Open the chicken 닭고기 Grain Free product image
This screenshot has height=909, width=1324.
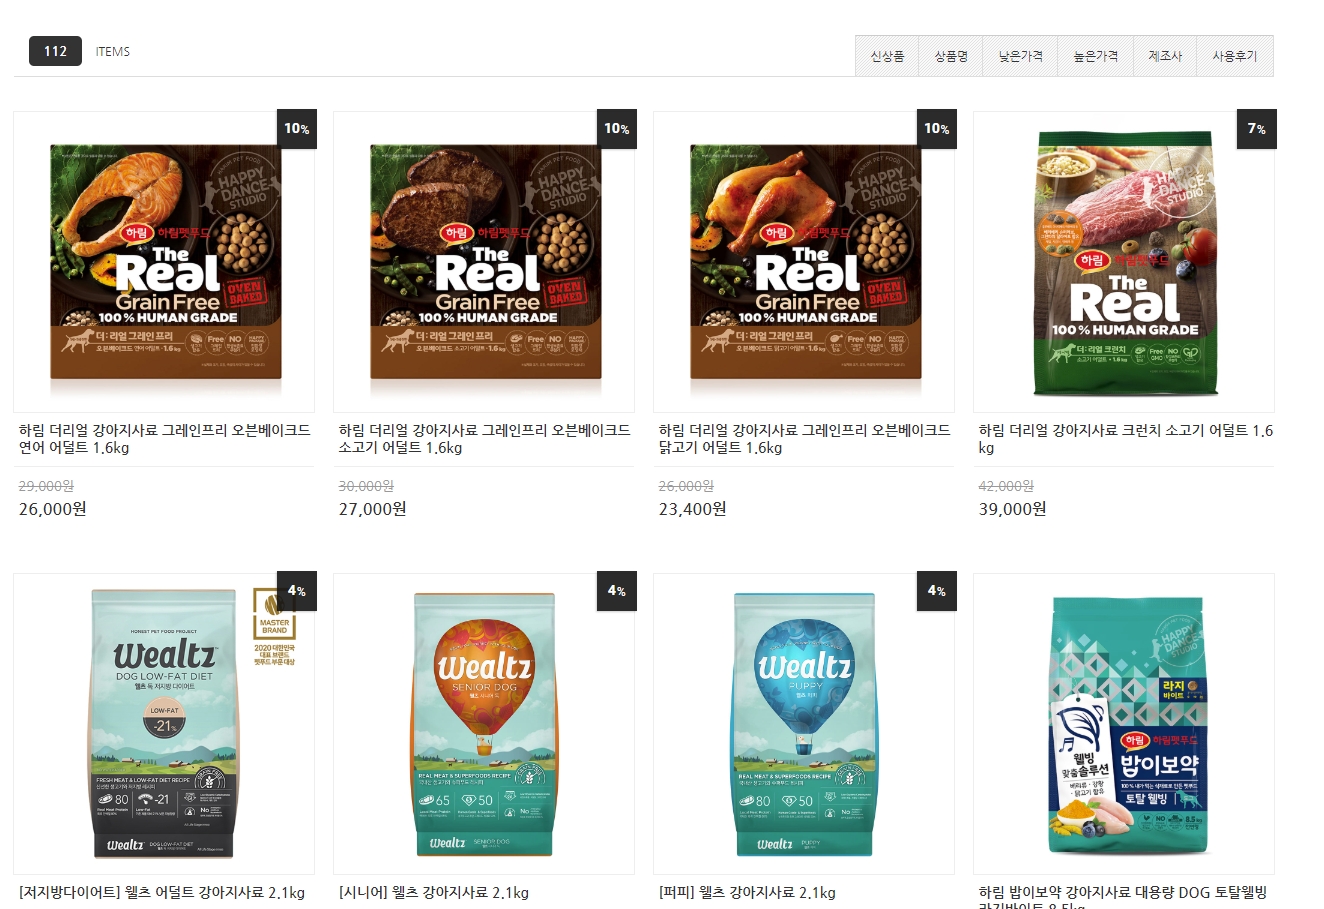click(x=804, y=262)
